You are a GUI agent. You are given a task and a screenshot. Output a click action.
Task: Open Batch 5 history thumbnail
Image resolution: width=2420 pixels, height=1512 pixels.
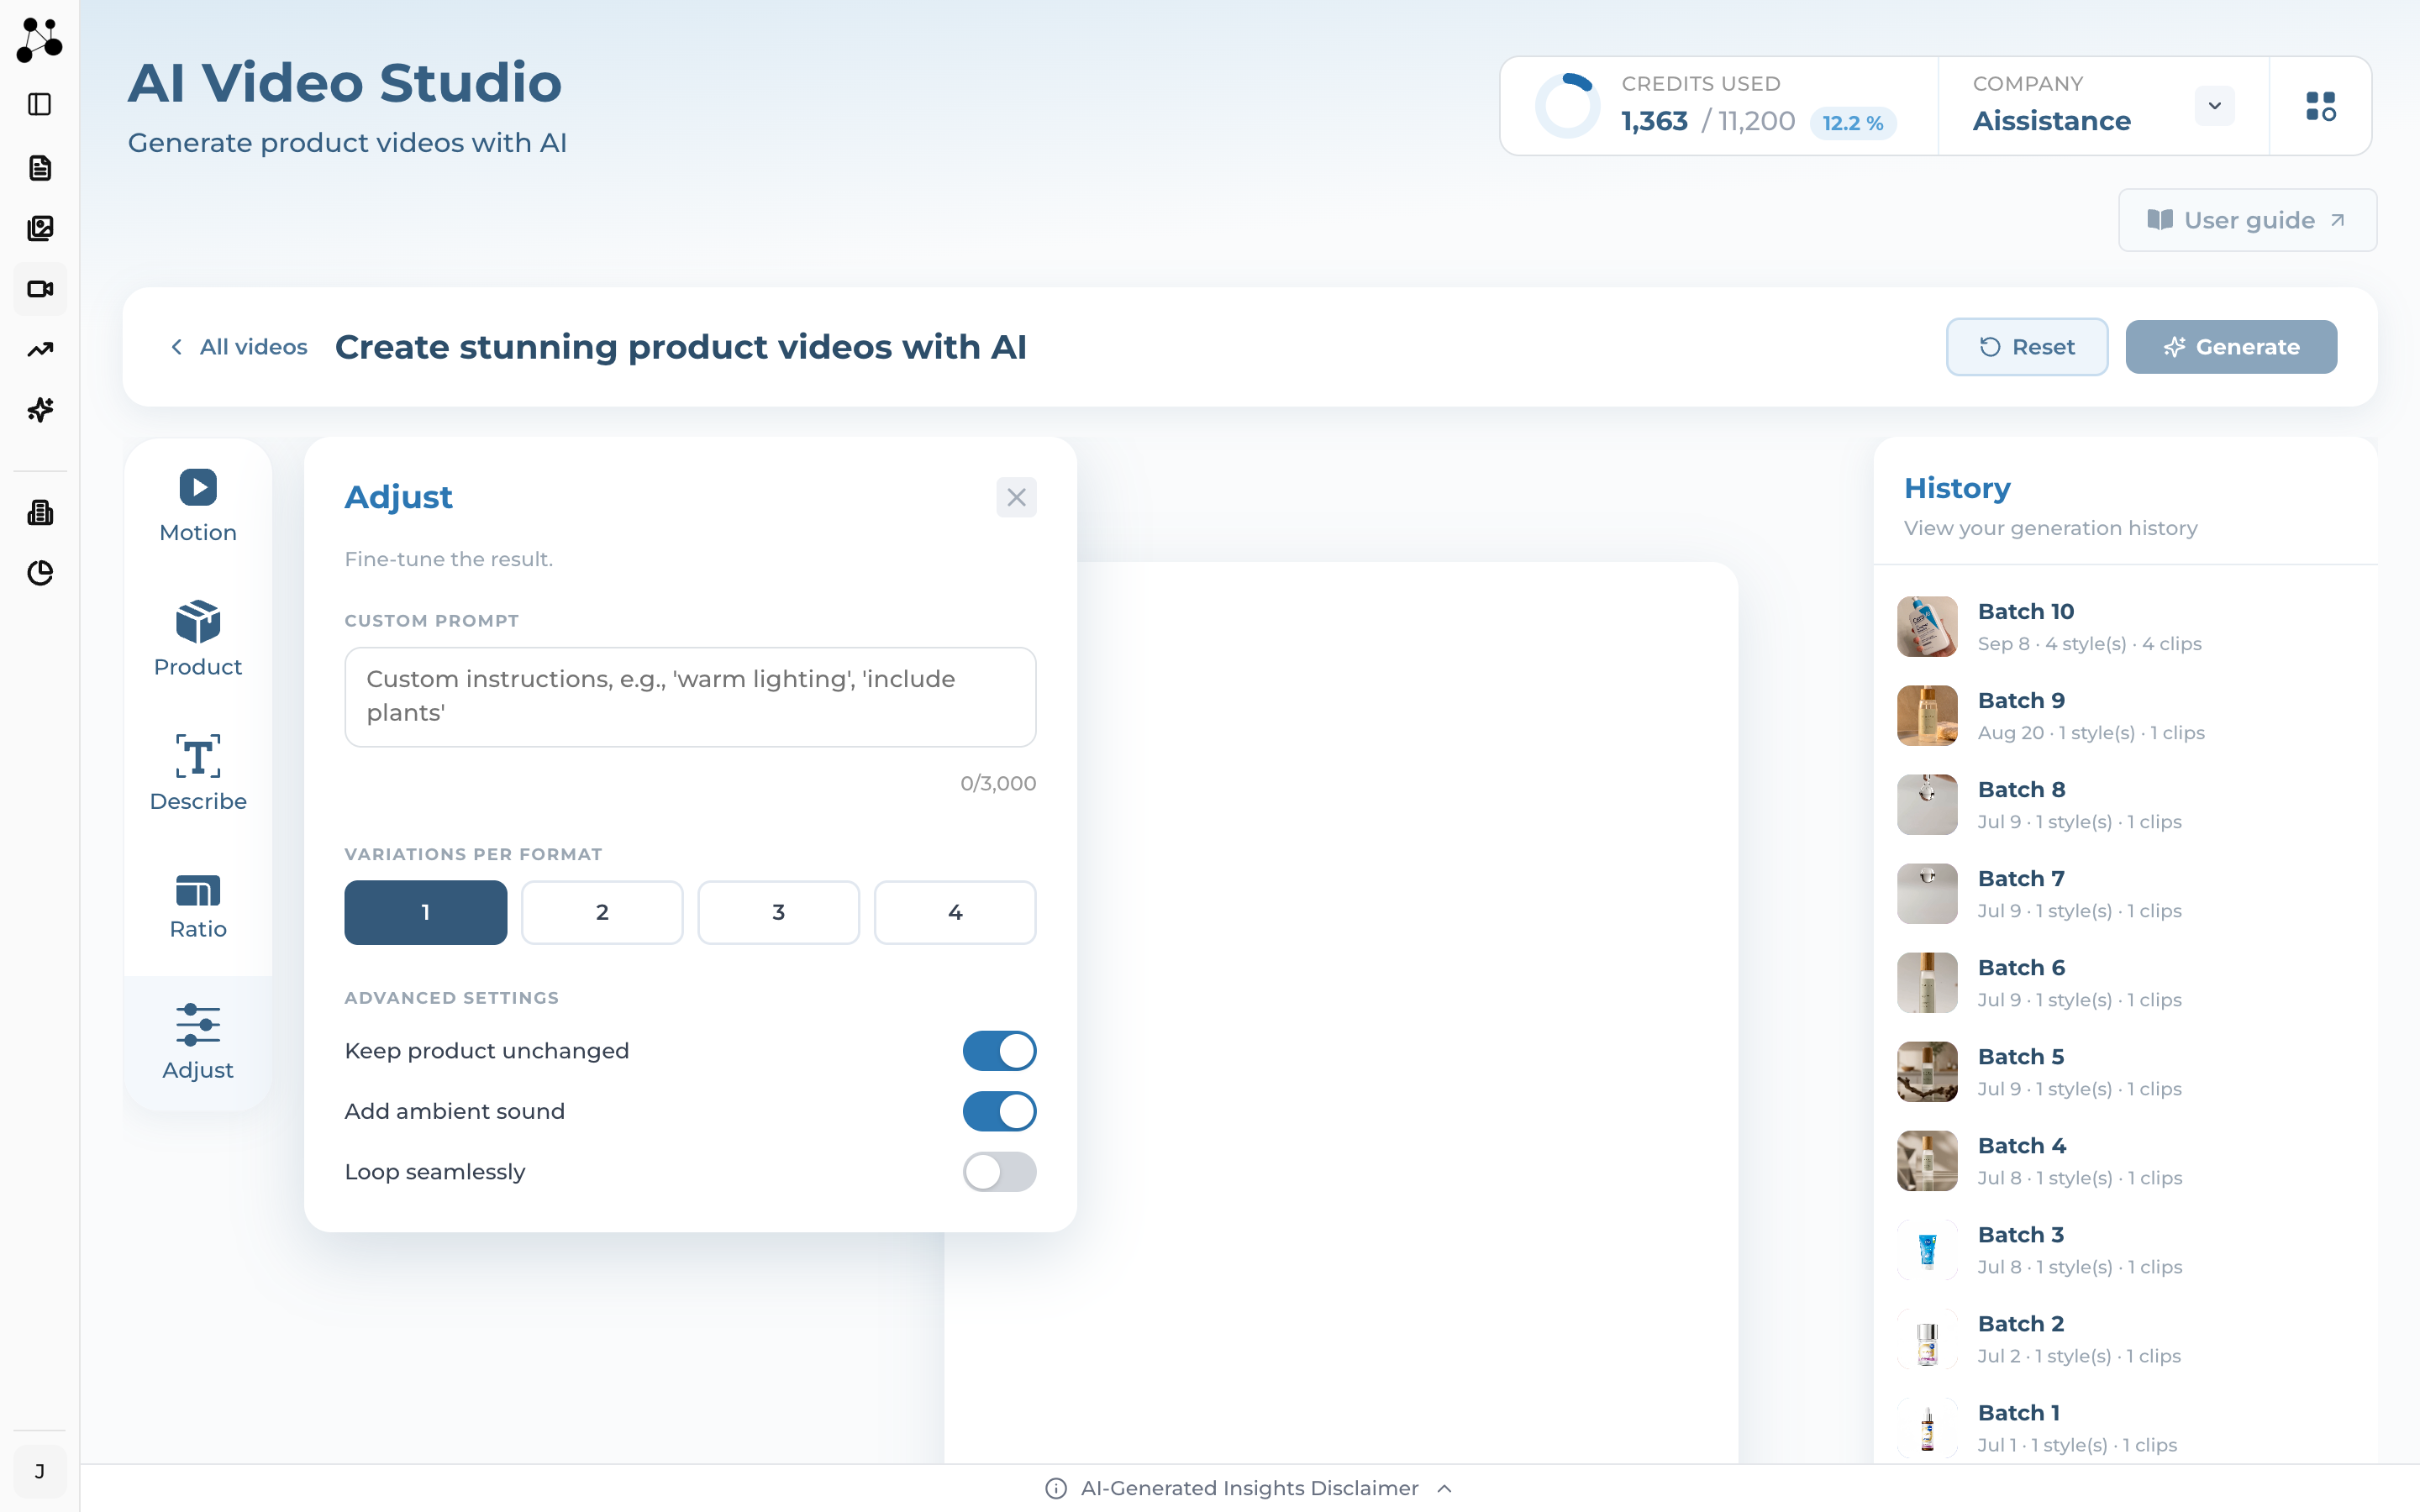pyautogui.click(x=1927, y=1072)
